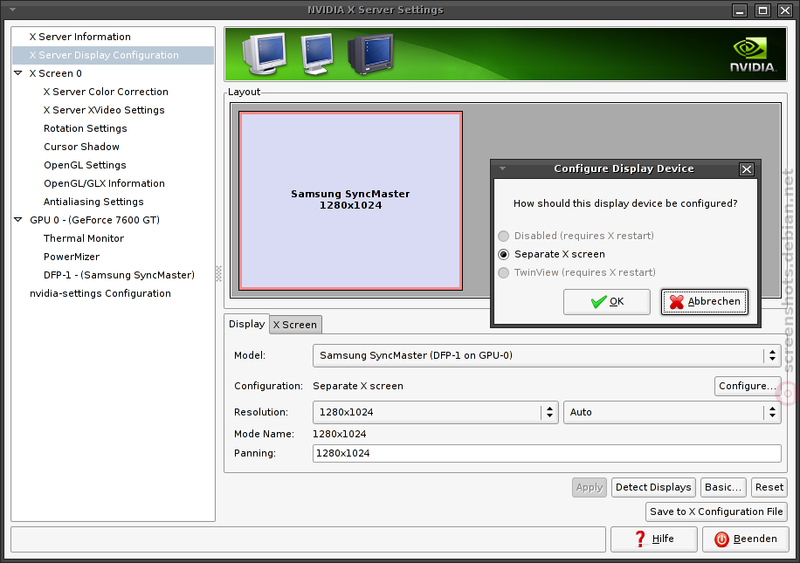
Task: Collapse the GPU 0 tree node
Action: [18, 219]
